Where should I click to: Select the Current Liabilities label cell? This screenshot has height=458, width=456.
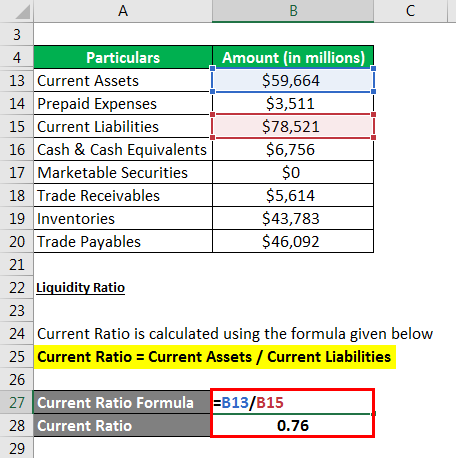click(x=123, y=126)
